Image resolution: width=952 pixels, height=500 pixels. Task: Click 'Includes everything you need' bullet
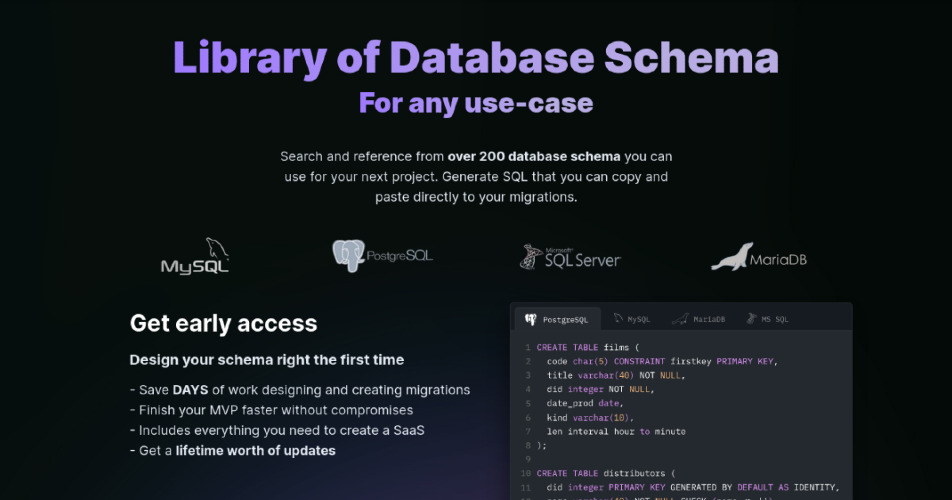(x=277, y=430)
